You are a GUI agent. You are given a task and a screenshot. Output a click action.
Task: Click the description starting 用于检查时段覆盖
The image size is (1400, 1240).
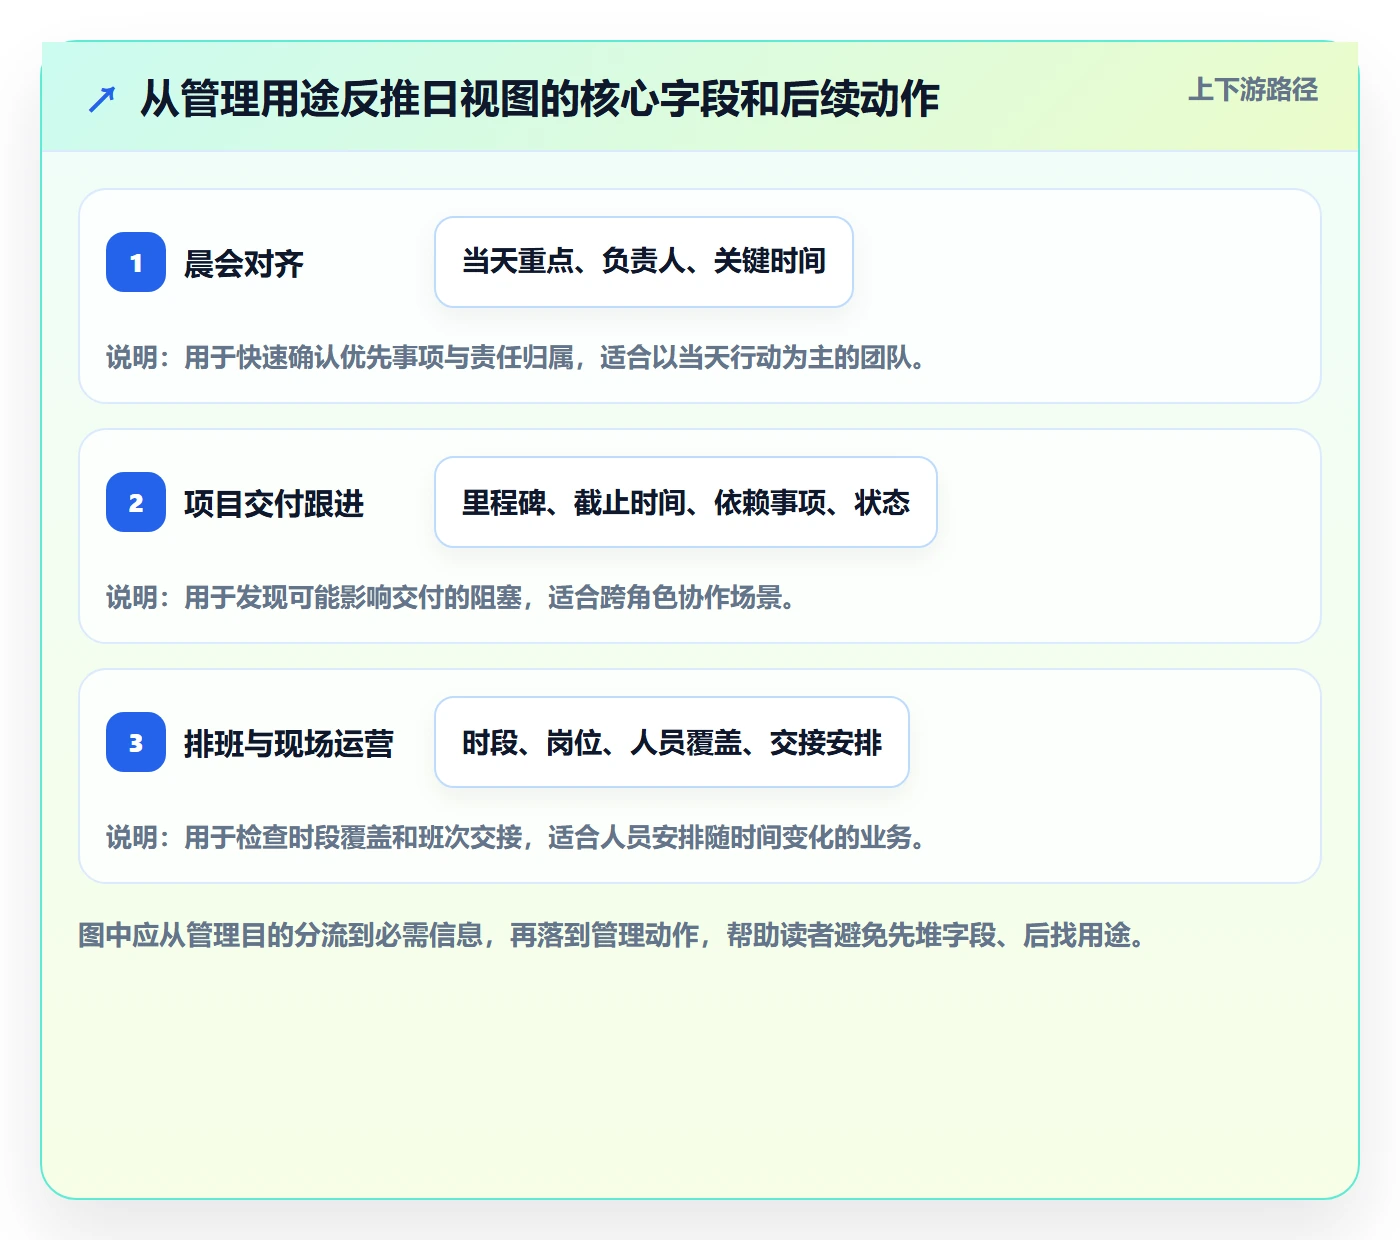(516, 838)
